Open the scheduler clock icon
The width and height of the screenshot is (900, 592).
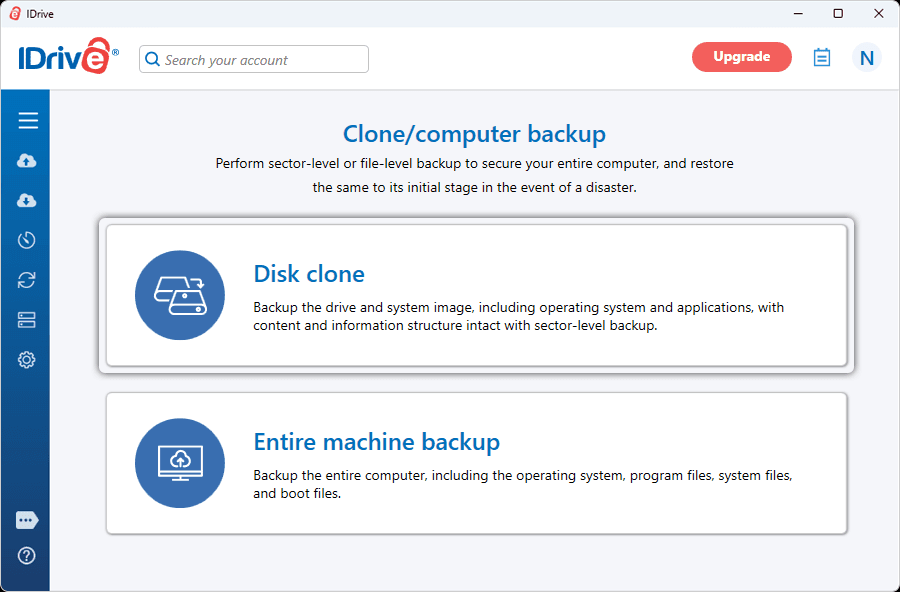pyautogui.click(x=26, y=240)
